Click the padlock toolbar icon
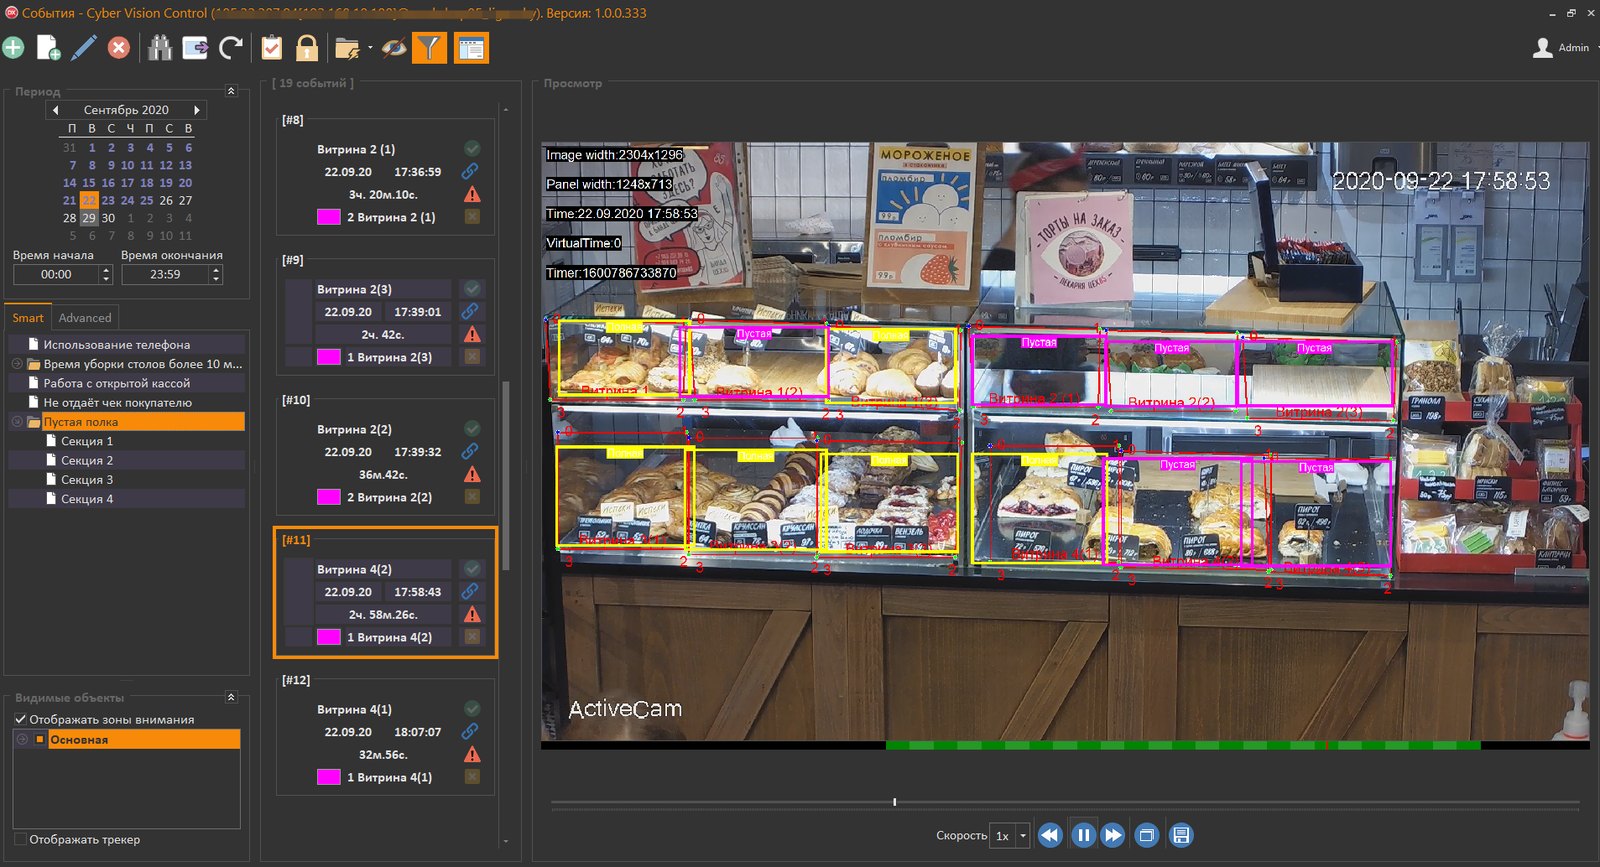1600x867 pixels. pyautogui.click(x=307, y=47)
